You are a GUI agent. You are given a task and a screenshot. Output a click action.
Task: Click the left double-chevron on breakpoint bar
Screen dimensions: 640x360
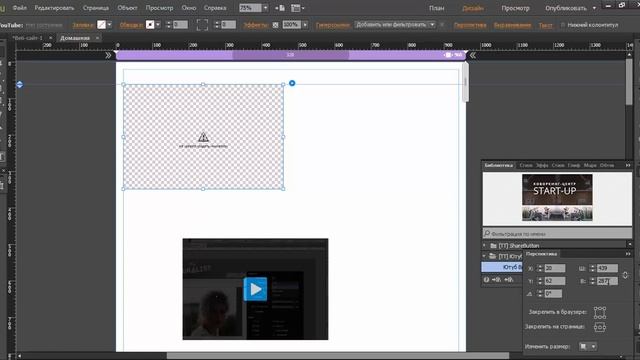coord(108,55)
